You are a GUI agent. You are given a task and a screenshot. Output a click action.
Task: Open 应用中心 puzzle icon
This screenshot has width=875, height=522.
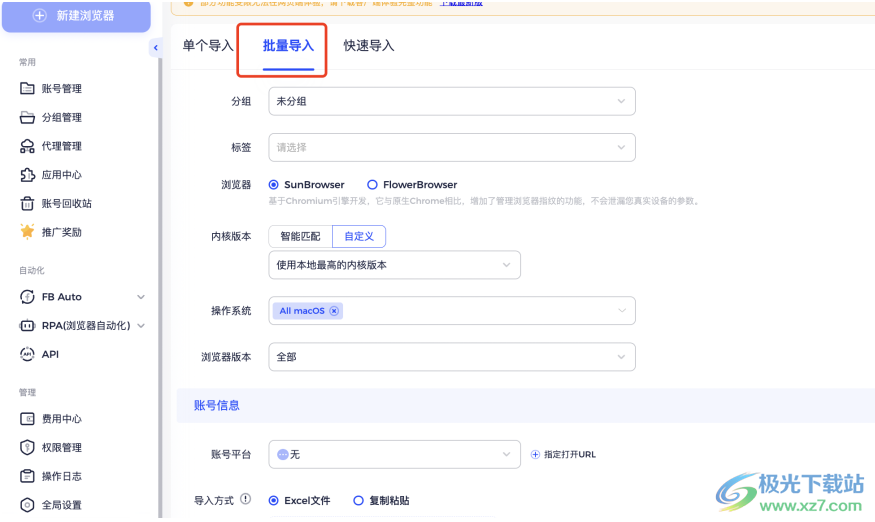pyautogui.click(x=27, y=175)
